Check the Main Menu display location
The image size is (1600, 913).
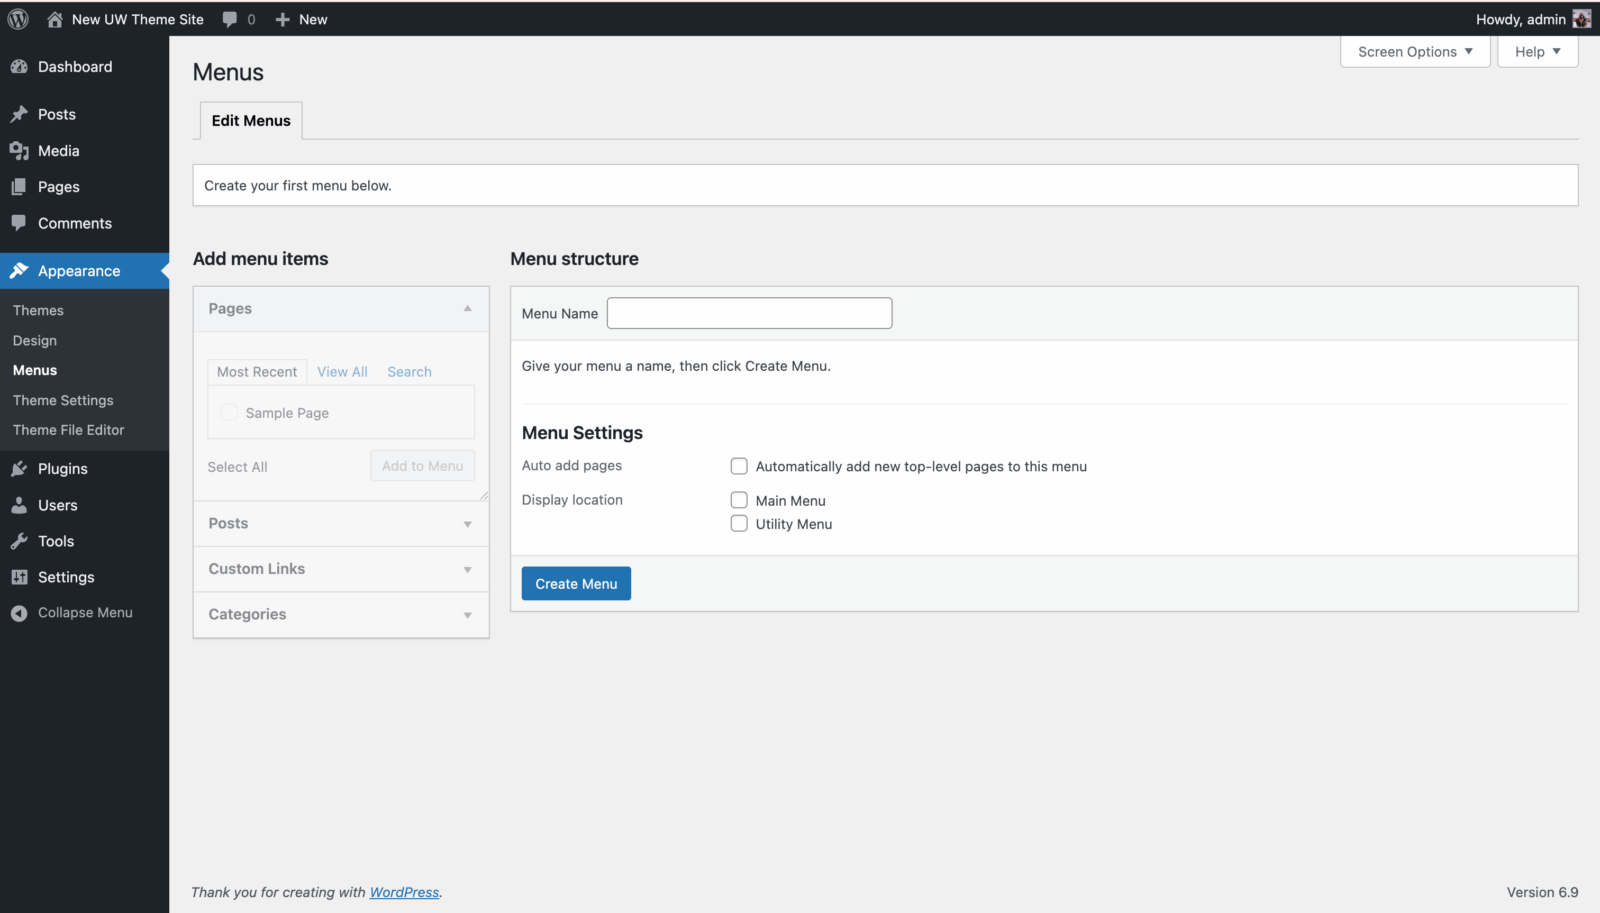[x=739, y=500]
